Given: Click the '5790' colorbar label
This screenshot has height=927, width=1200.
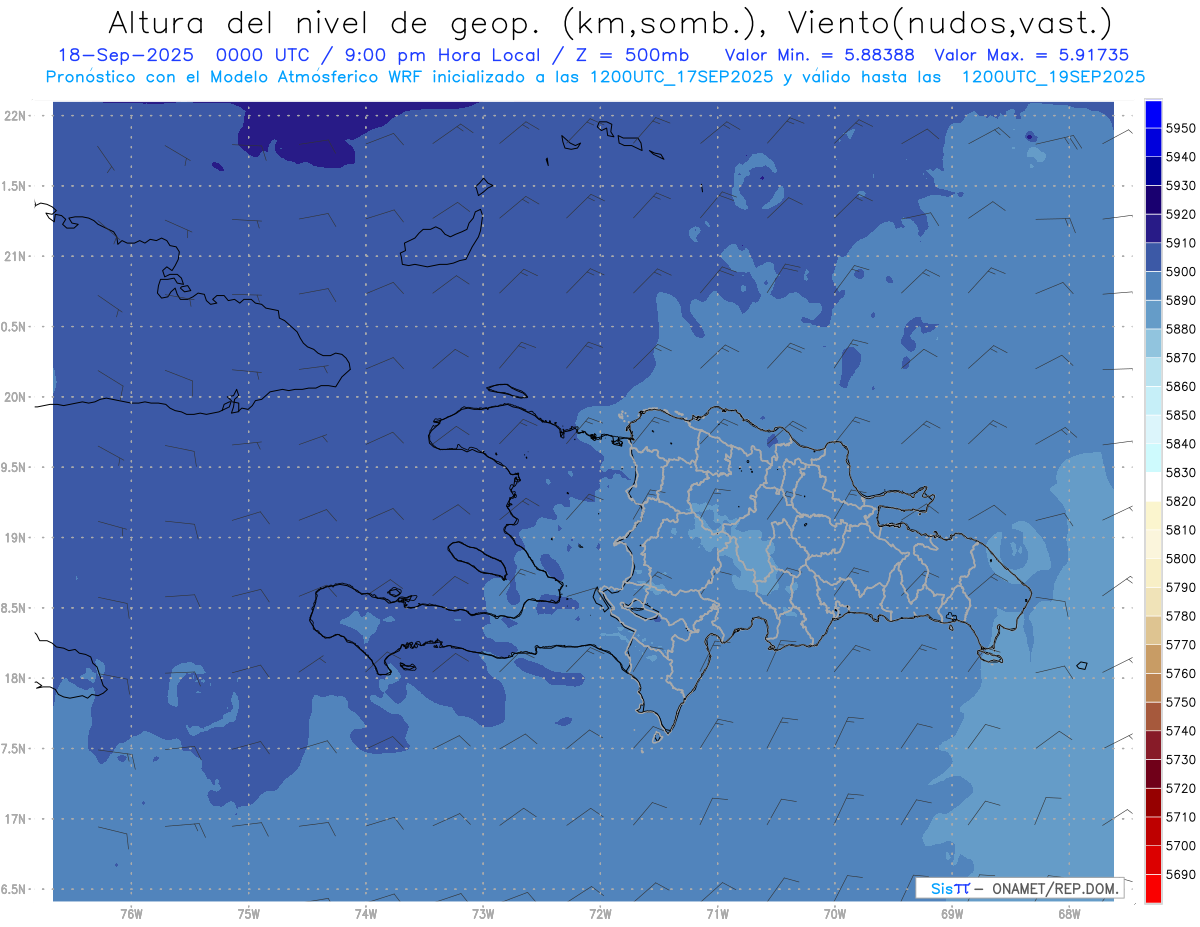Looking at the screenshot, I should coord(1181,587).
